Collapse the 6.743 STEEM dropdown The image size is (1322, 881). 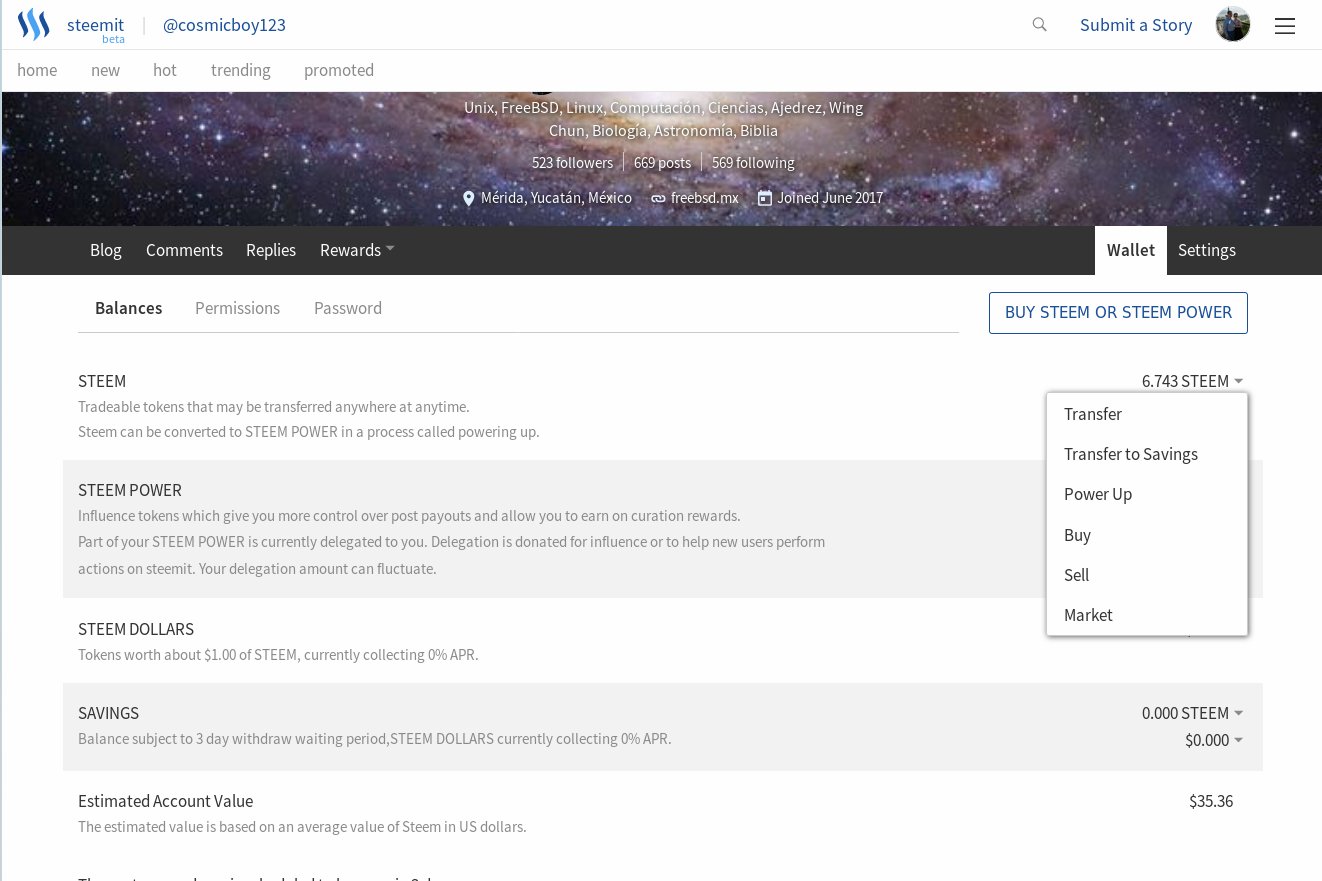1192,381
